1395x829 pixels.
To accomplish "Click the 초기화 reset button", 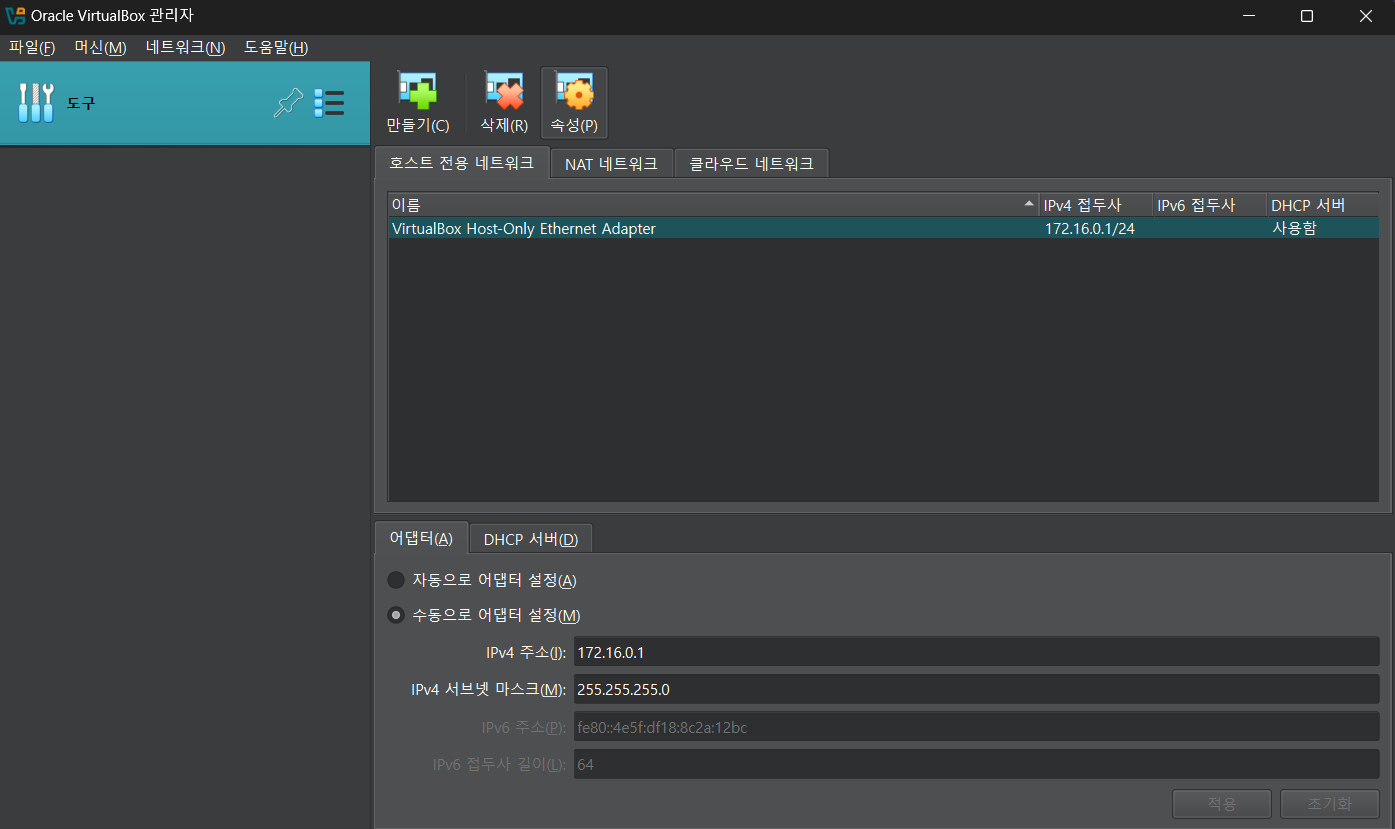I will point(1329,804).
